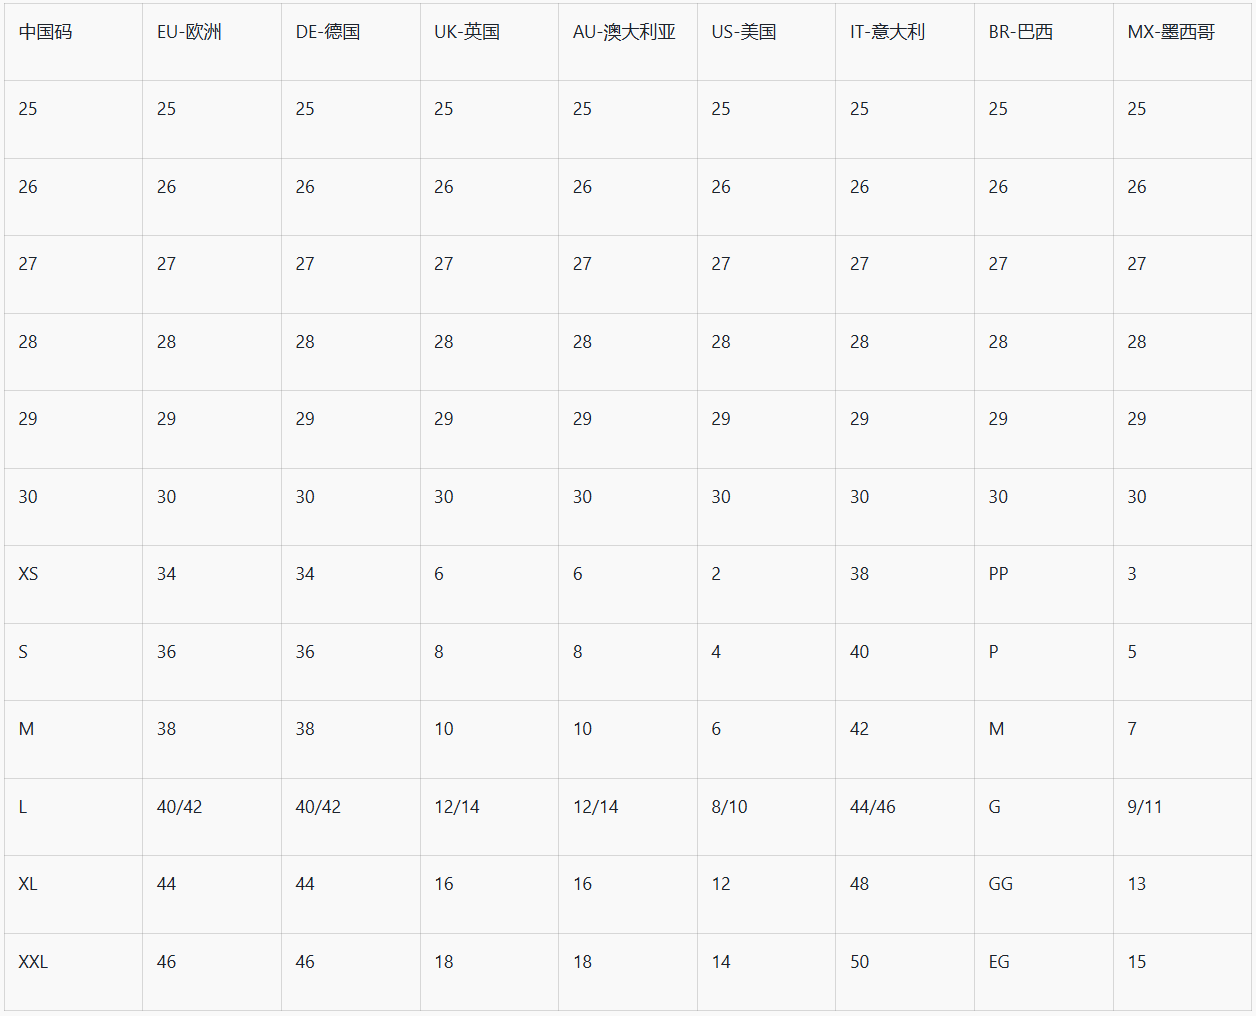This screenshot has width=1256, height=1016.
Task: Click 50 in the XXL row
Action: [x=860, y=962]
